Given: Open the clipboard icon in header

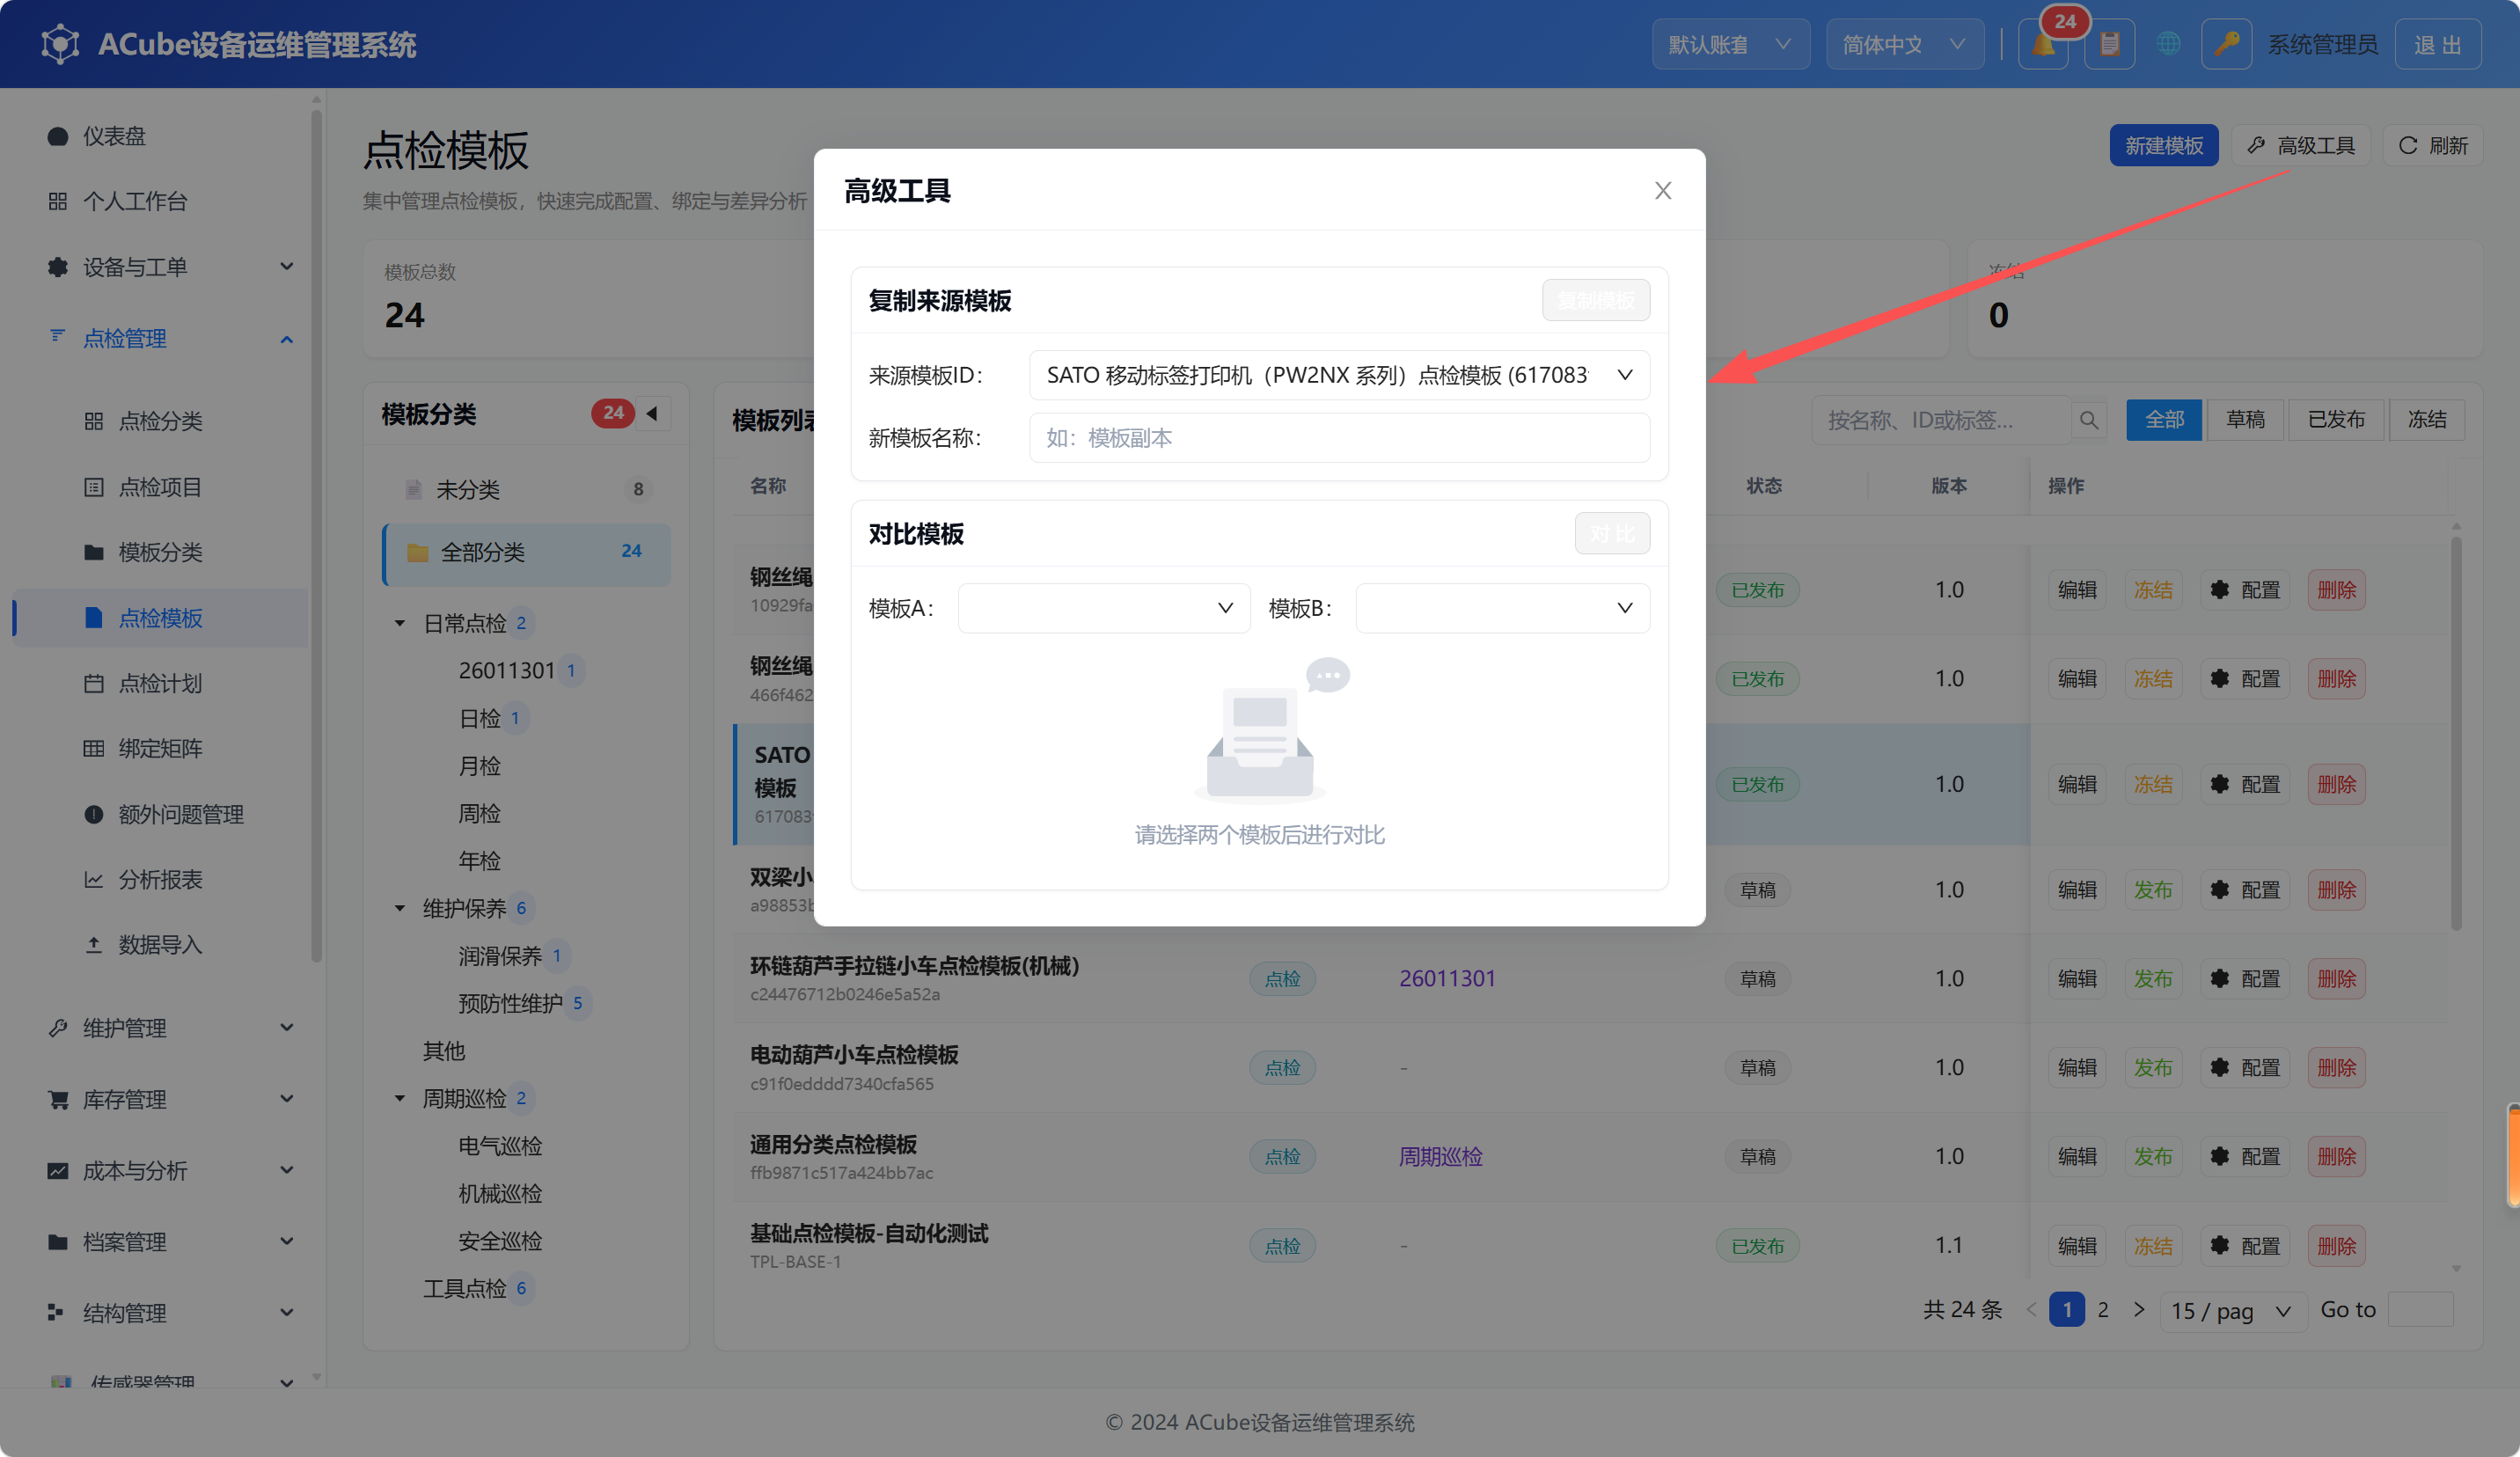Looking at the screenshot, I should tap(2109, 45).
